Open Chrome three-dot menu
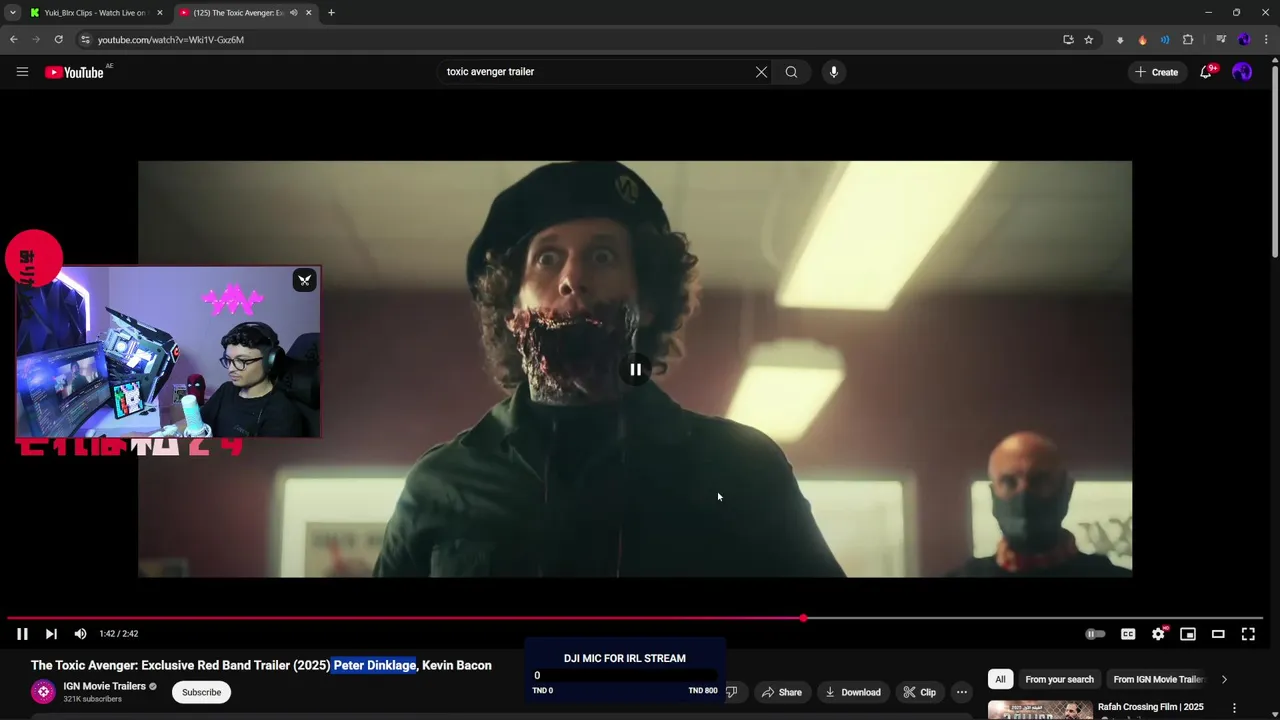This screenshot has height=720, width=1280. 1266,40
